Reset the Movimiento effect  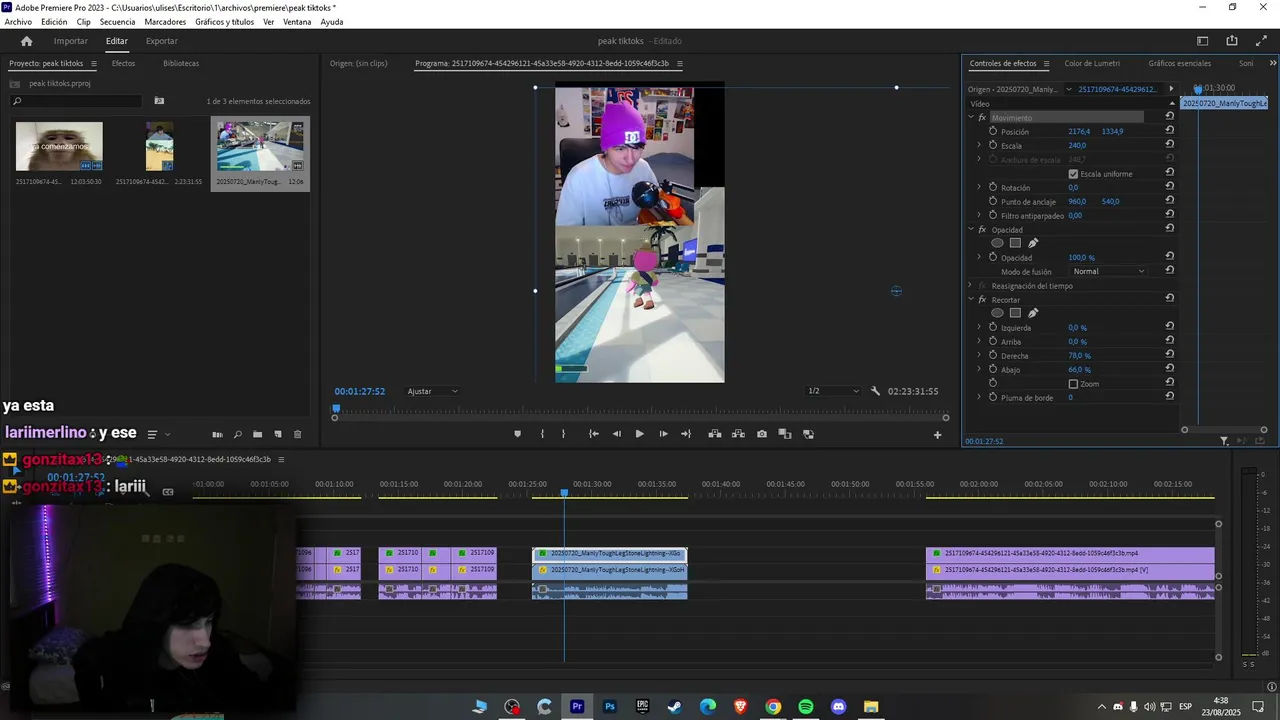[1170, 117]
